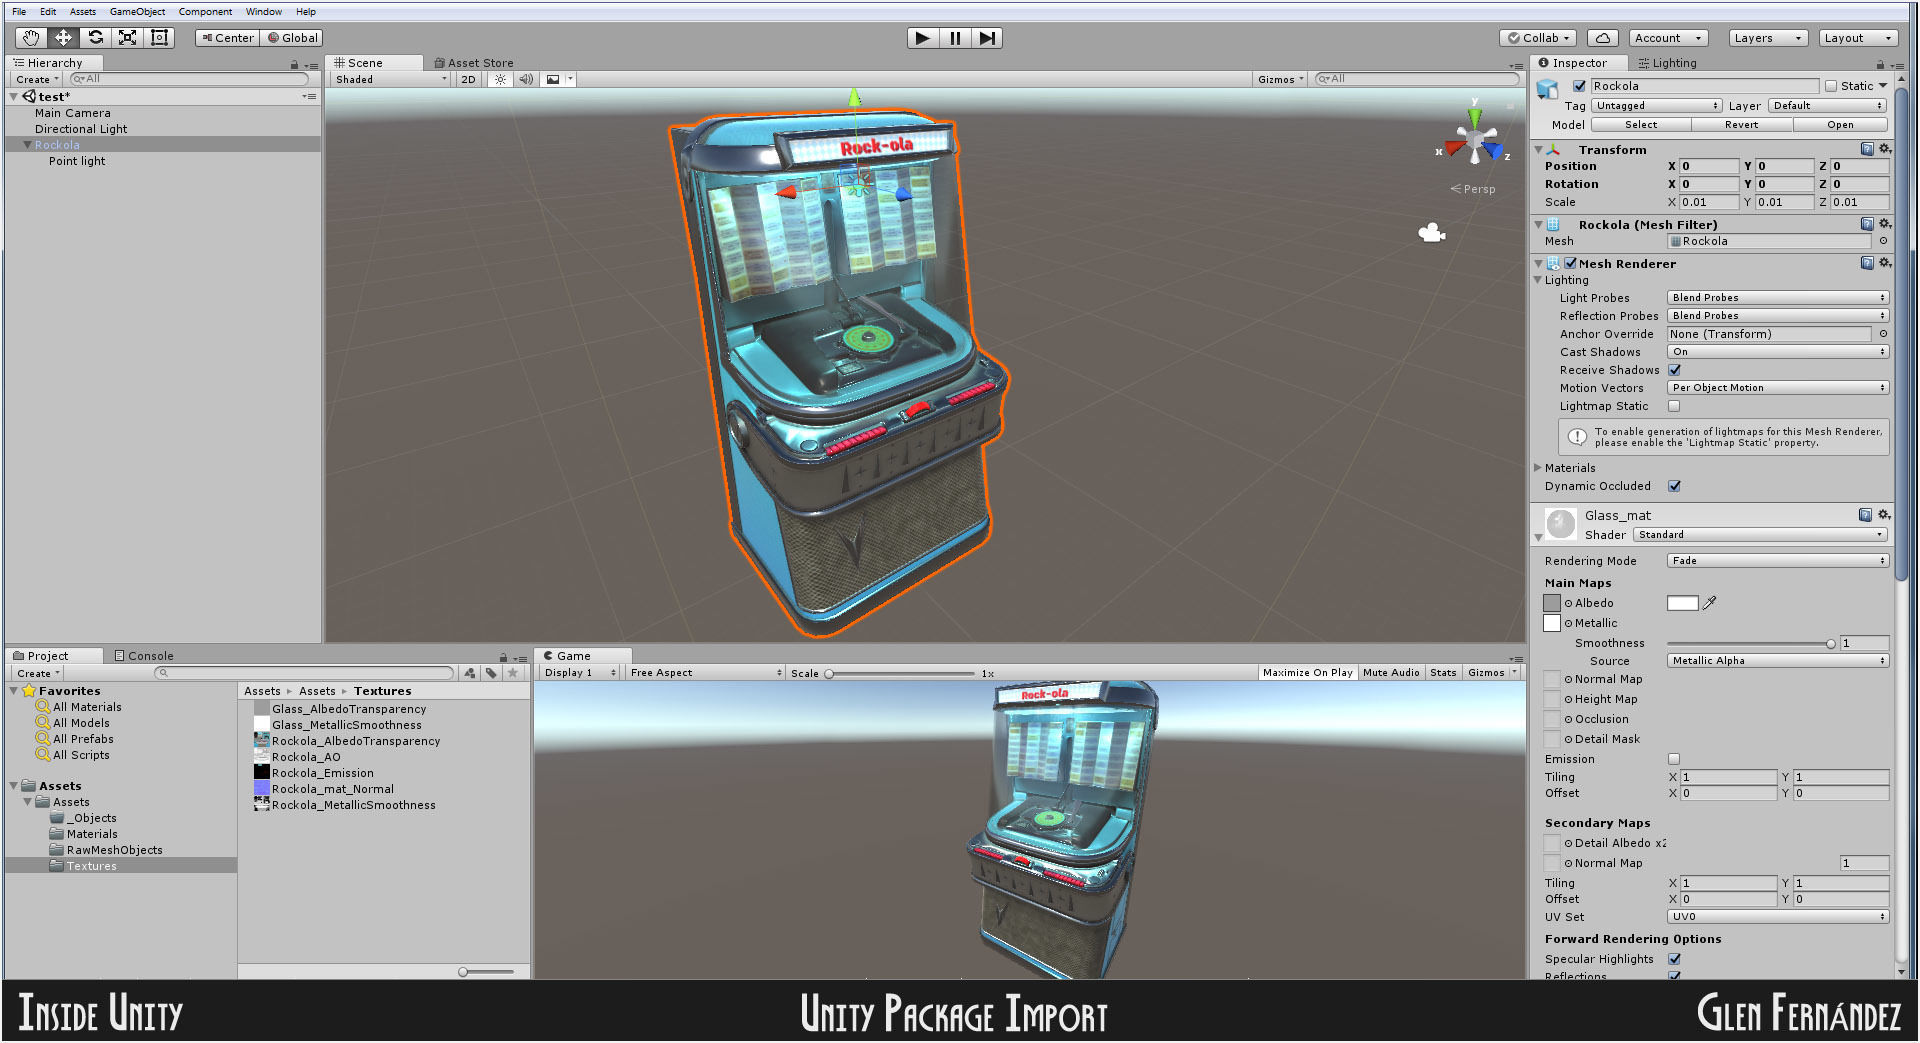Open Mesh Filter help book icon
The width and height of the screenshot is (1920, 1043).
(x=1867, y=224)
